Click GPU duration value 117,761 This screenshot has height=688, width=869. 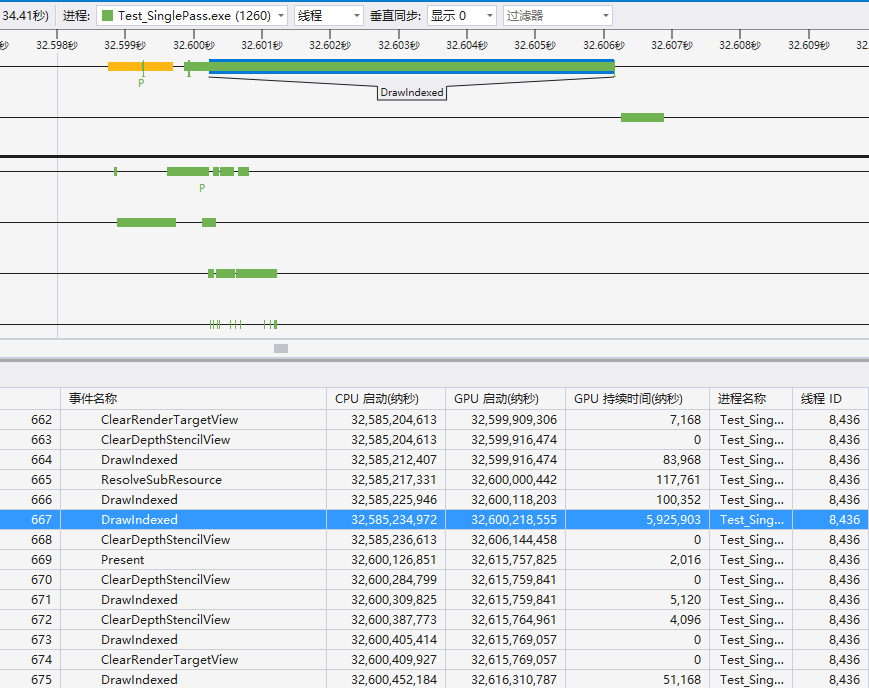point(678,480)
